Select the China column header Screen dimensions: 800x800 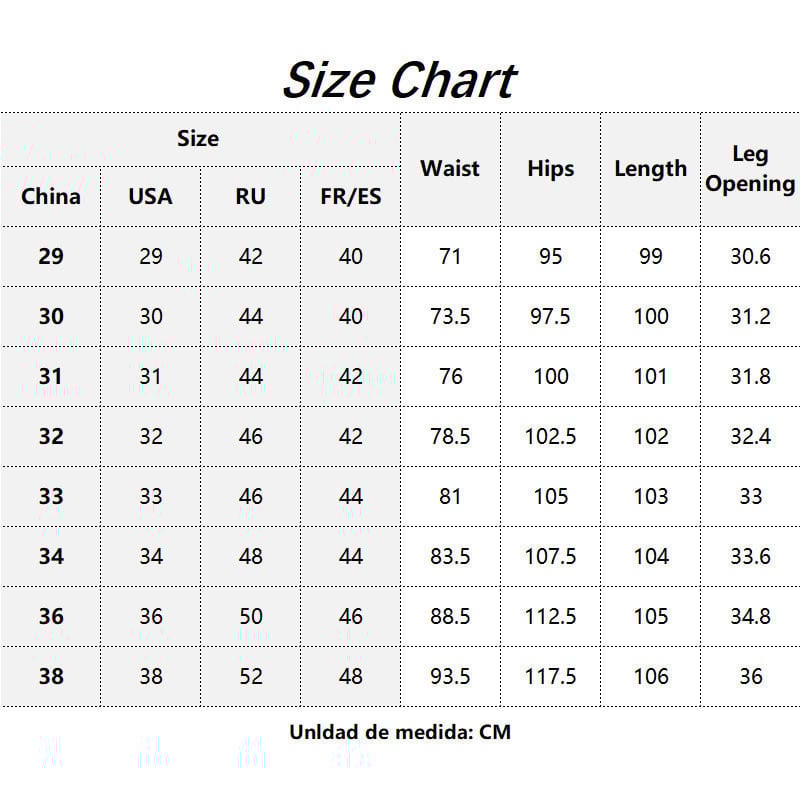coord(51,196)
